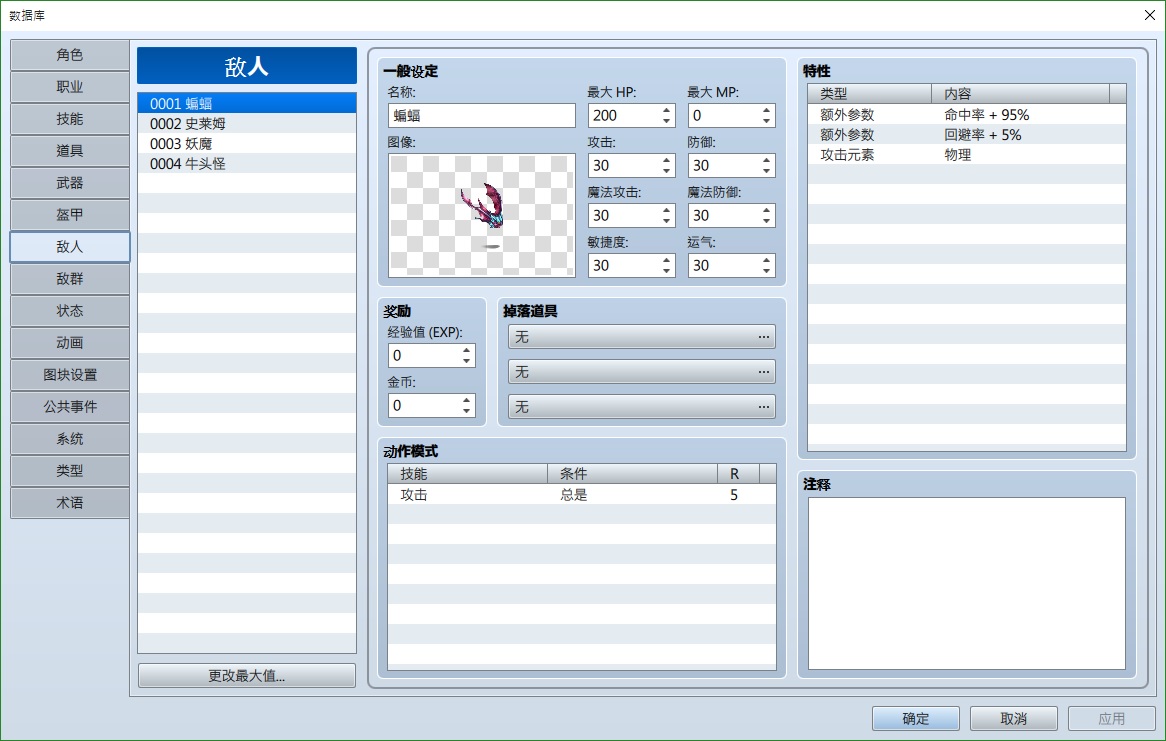This screenshot has width=1166, height=741.
Task: Open the bat enemy image selector
Action: [x=482, y=215]
